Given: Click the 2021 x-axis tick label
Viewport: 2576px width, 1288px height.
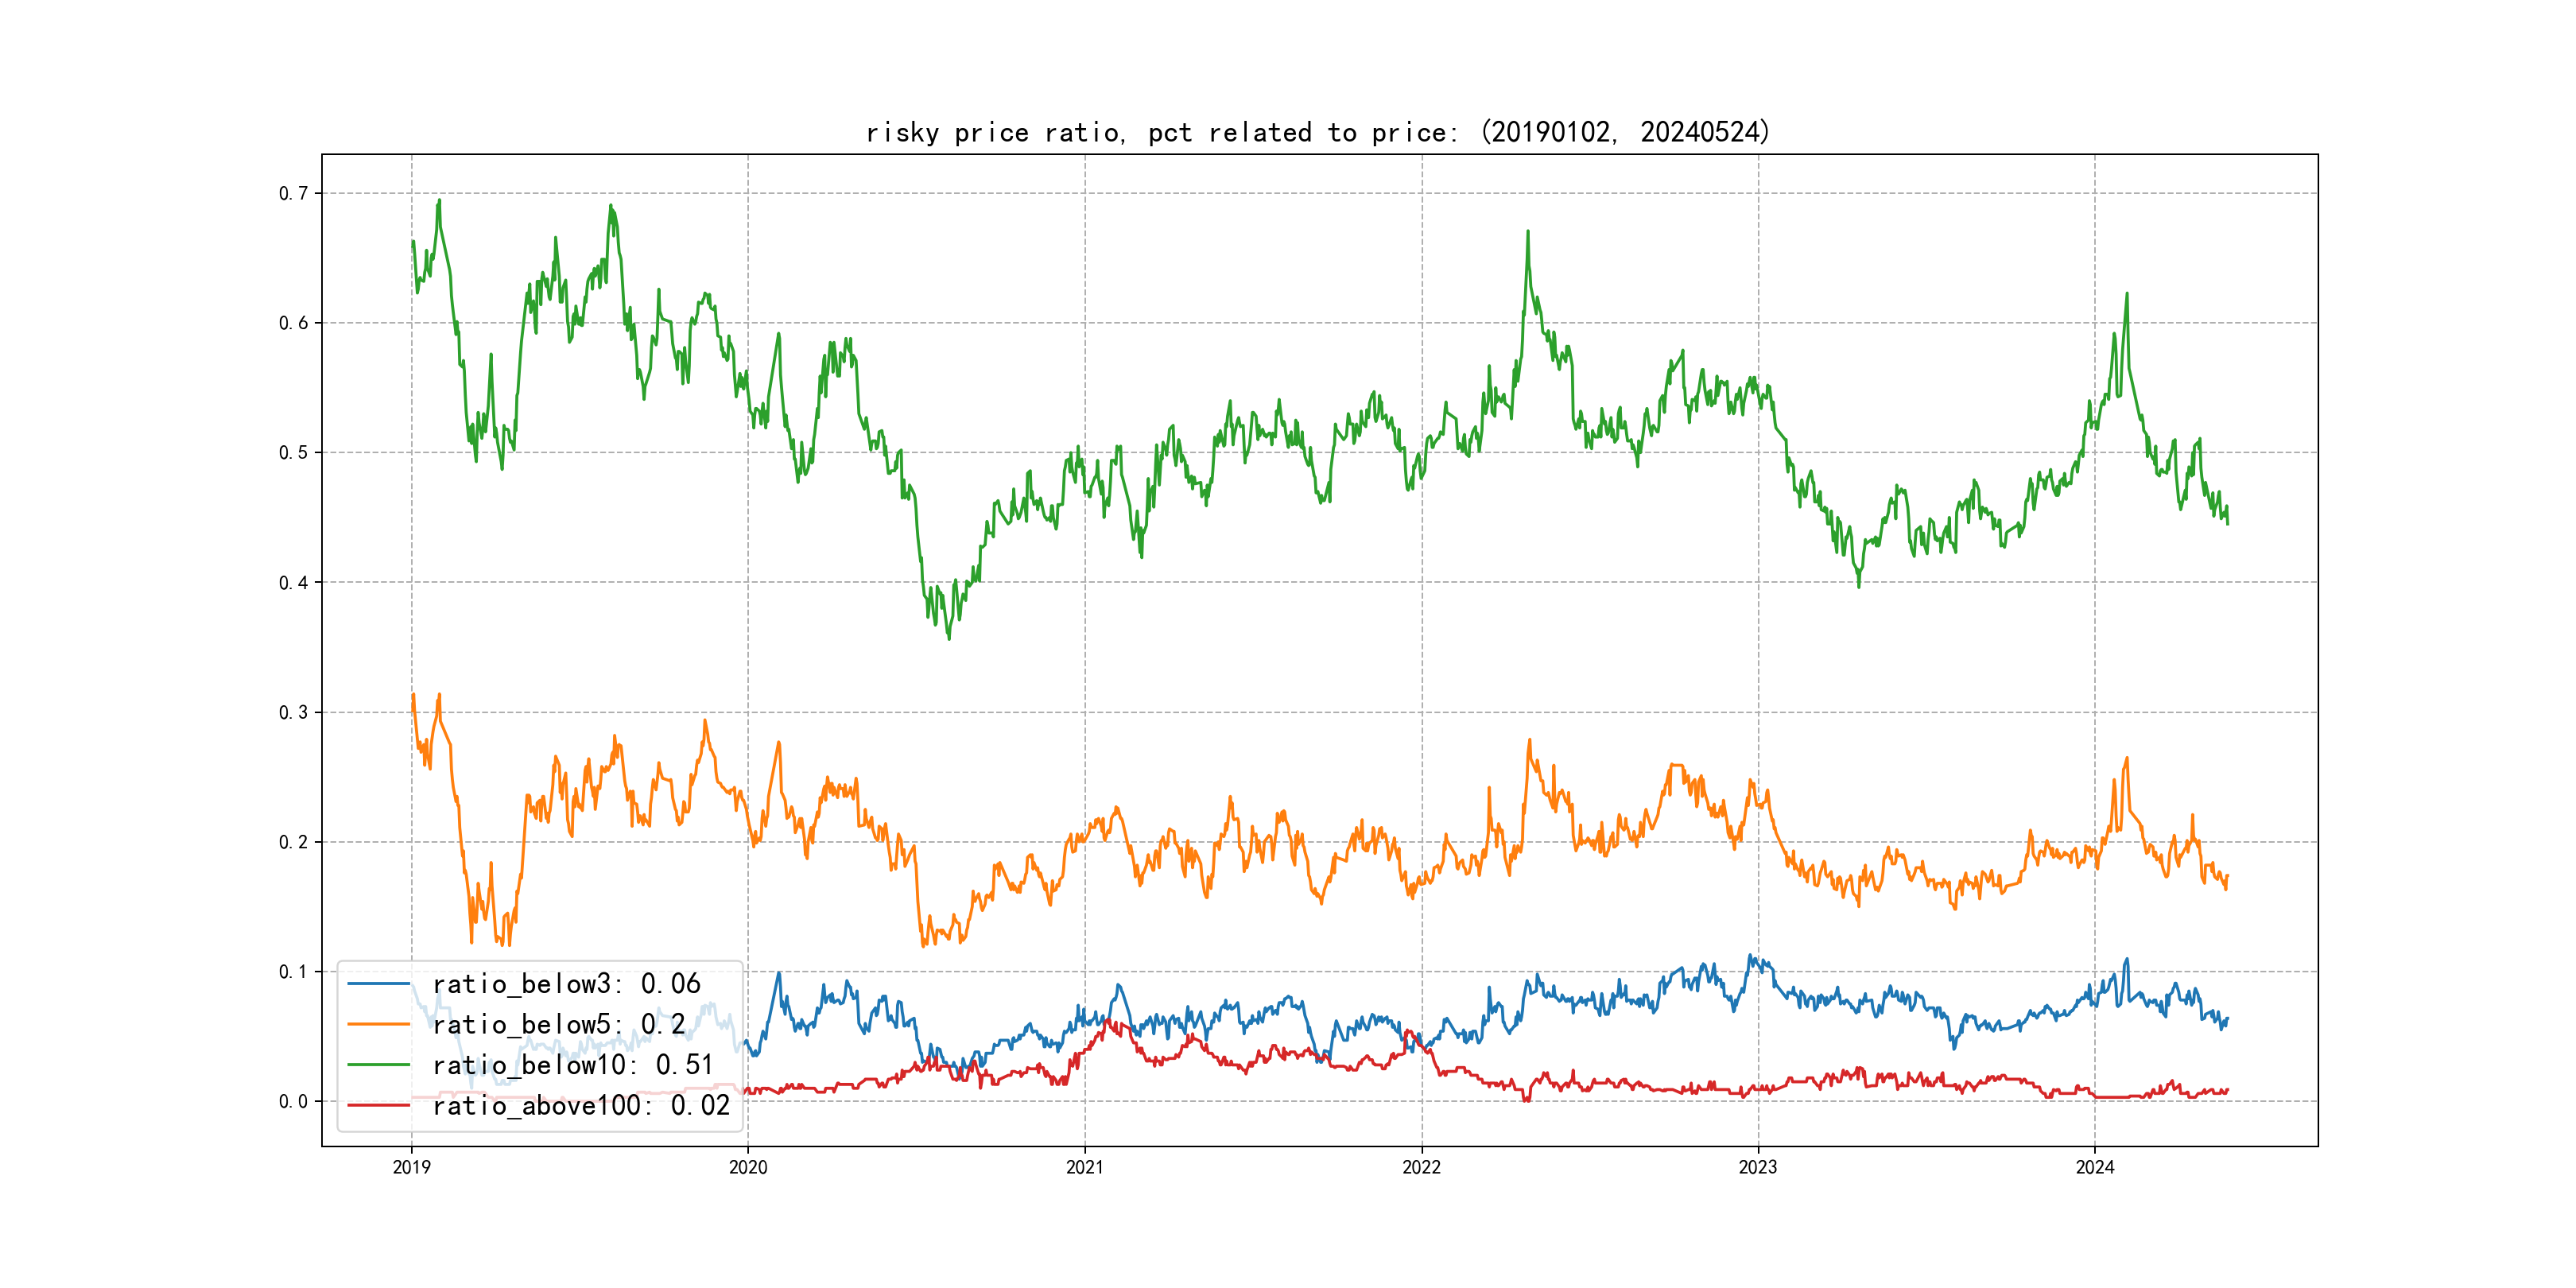Looking at the screenshot, I should click(x=1085, y=1167).
